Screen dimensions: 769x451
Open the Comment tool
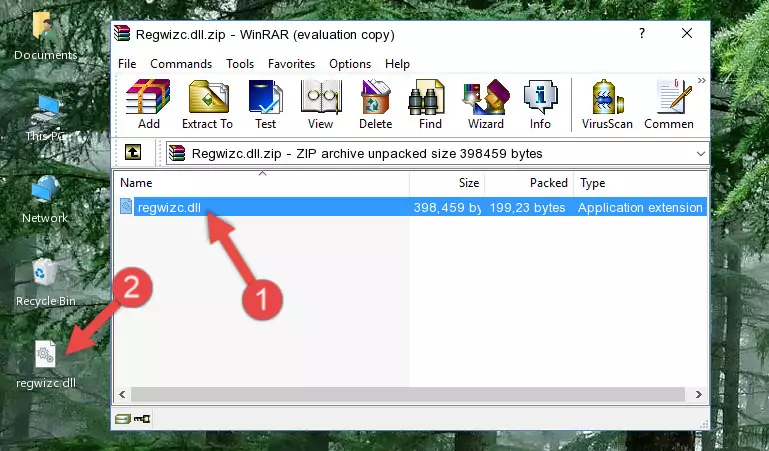(x=669, y=104)
